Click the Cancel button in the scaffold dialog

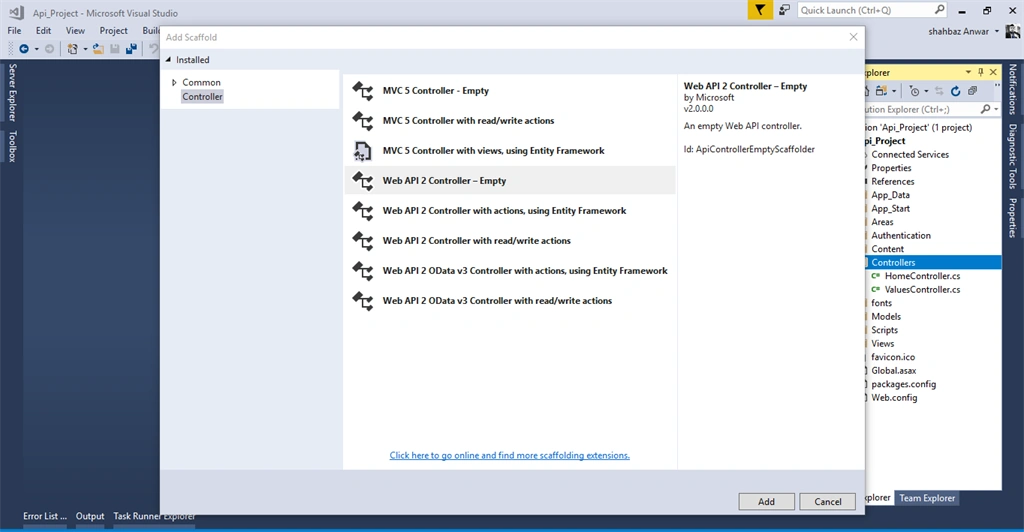[827, 501]
